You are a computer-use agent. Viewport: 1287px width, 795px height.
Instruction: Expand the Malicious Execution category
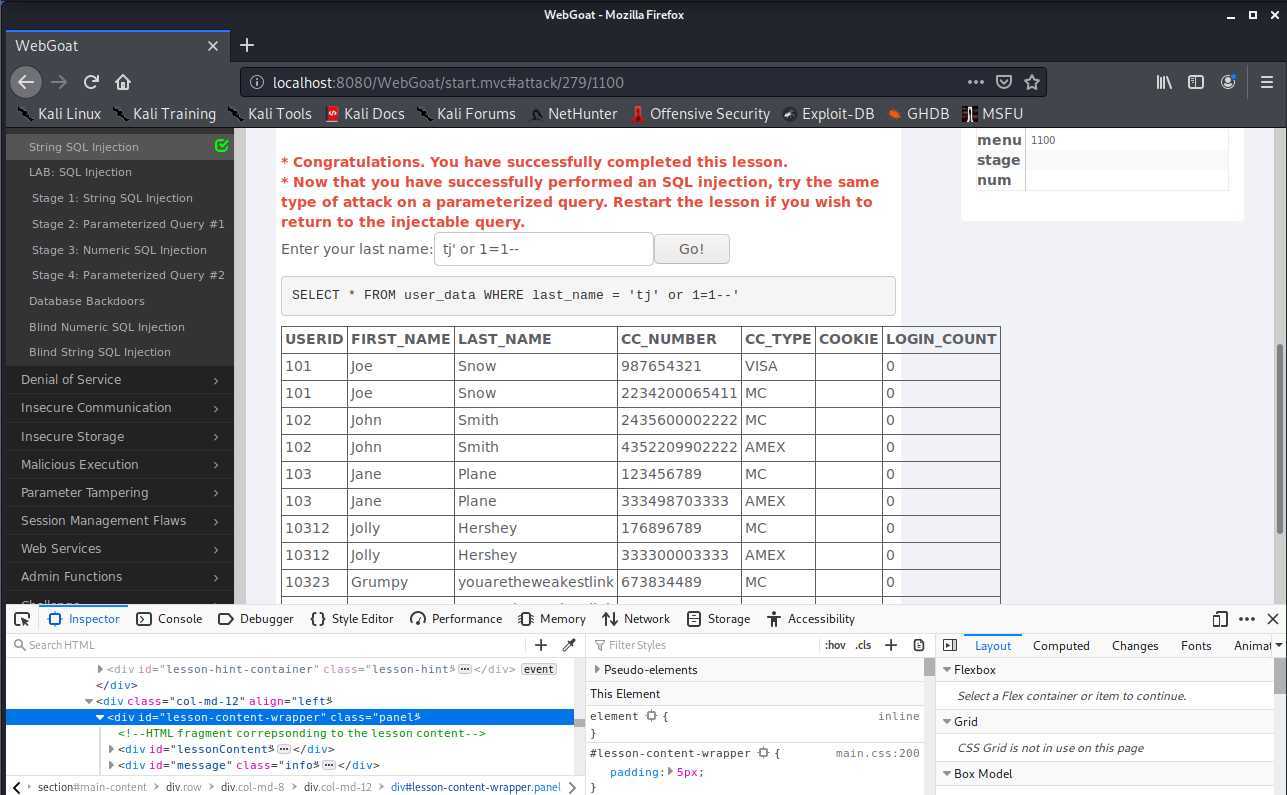pyautogui.click(x=120, y=464)
